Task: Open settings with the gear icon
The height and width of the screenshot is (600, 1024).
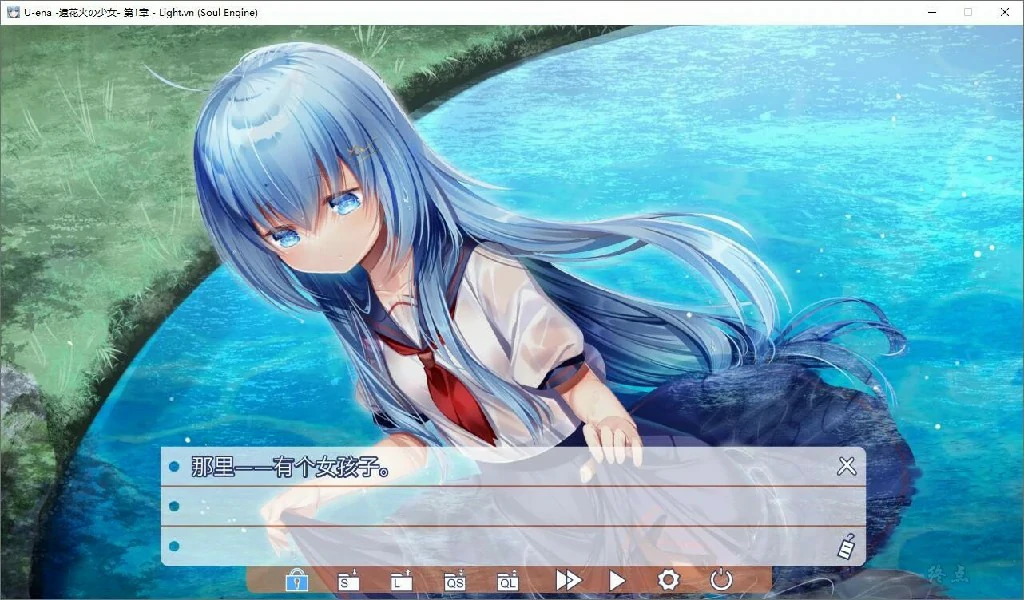Action: (668, 580)
